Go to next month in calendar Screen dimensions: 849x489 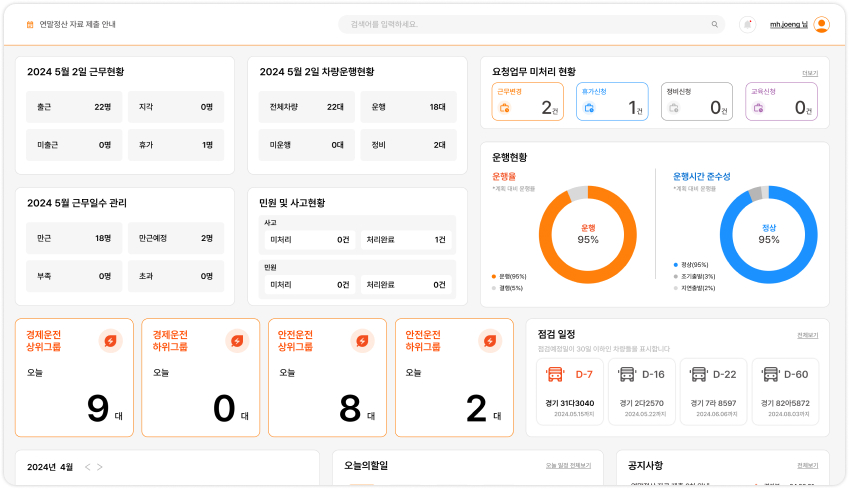point(100,467)
